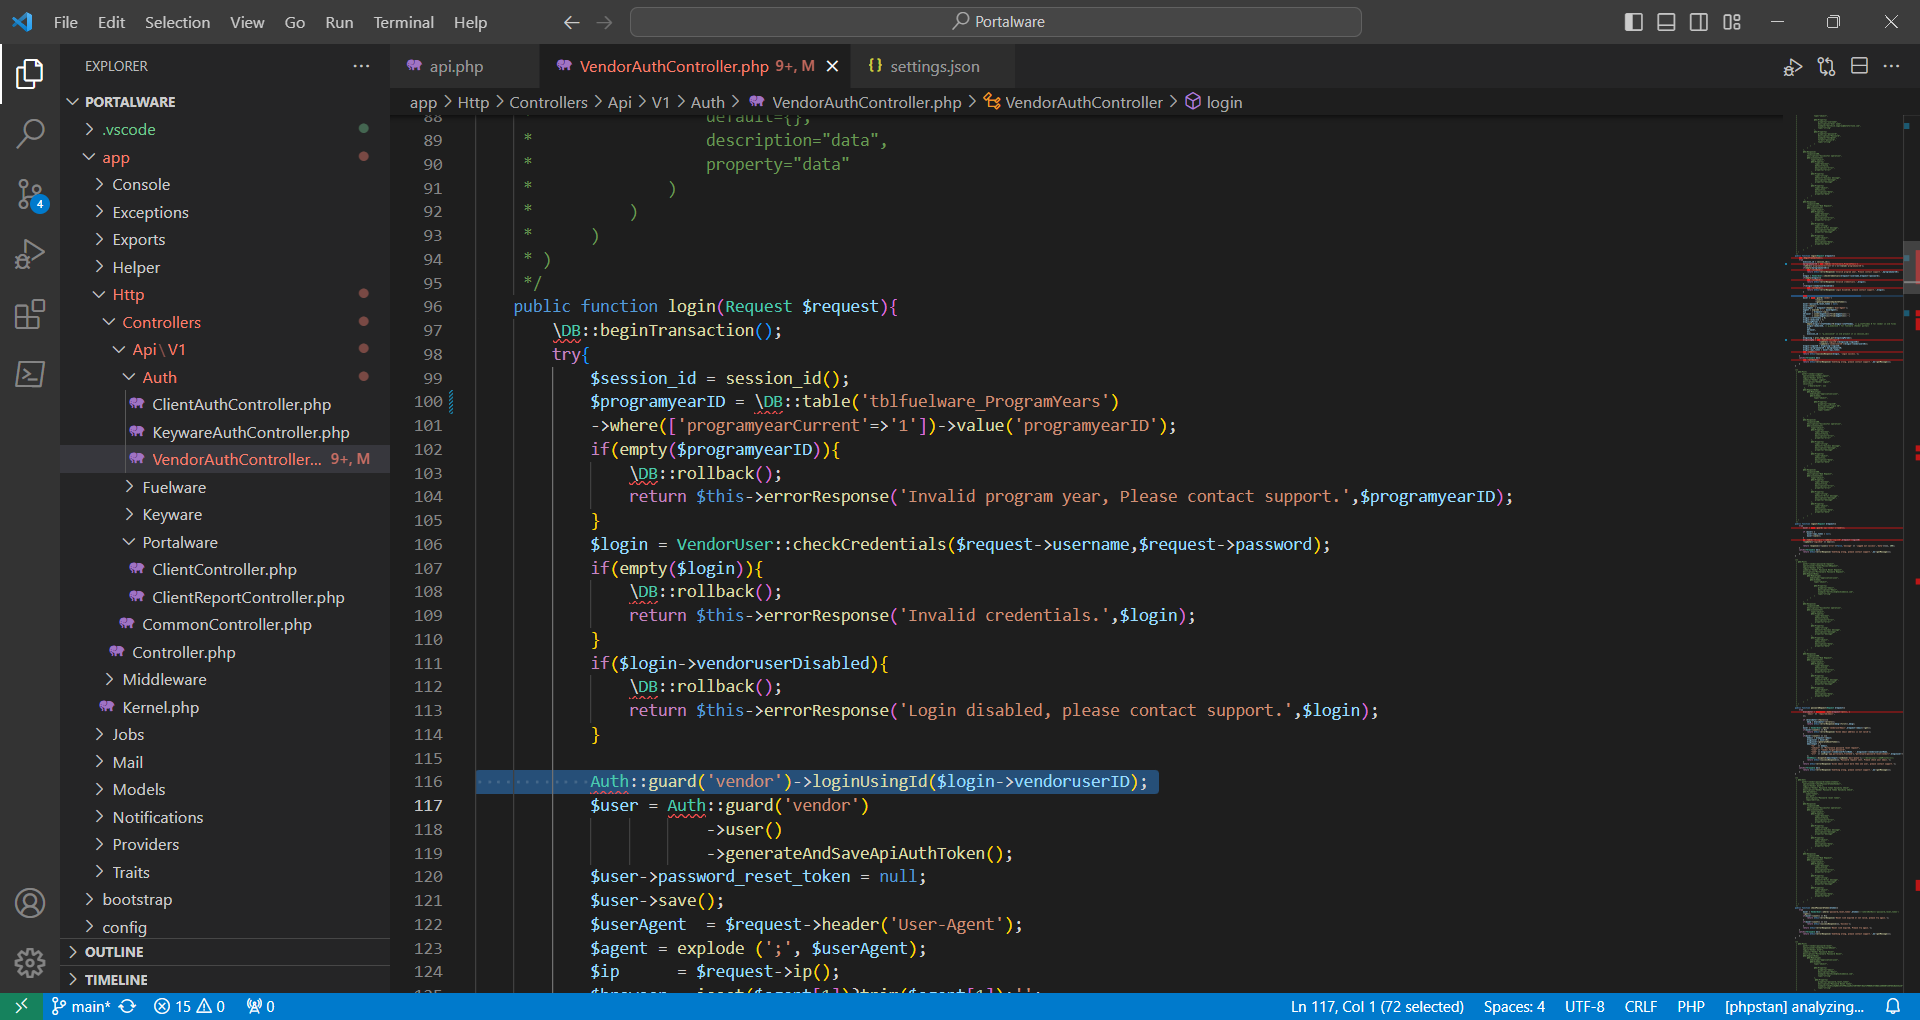Open Manage via the gear icon
The image size is (1920, 1020).
click(x=30, y=963)
